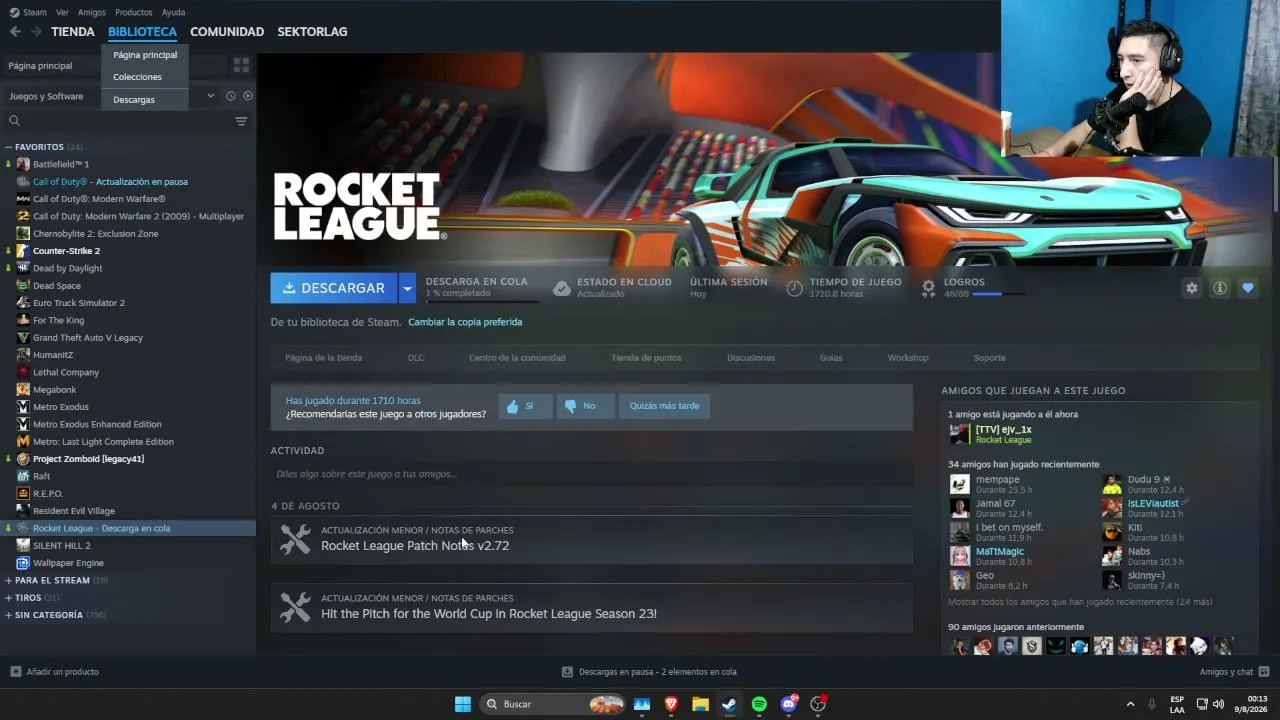Open the TIENDA tab
Viewport: 1280px width, 720px height.
73,32
